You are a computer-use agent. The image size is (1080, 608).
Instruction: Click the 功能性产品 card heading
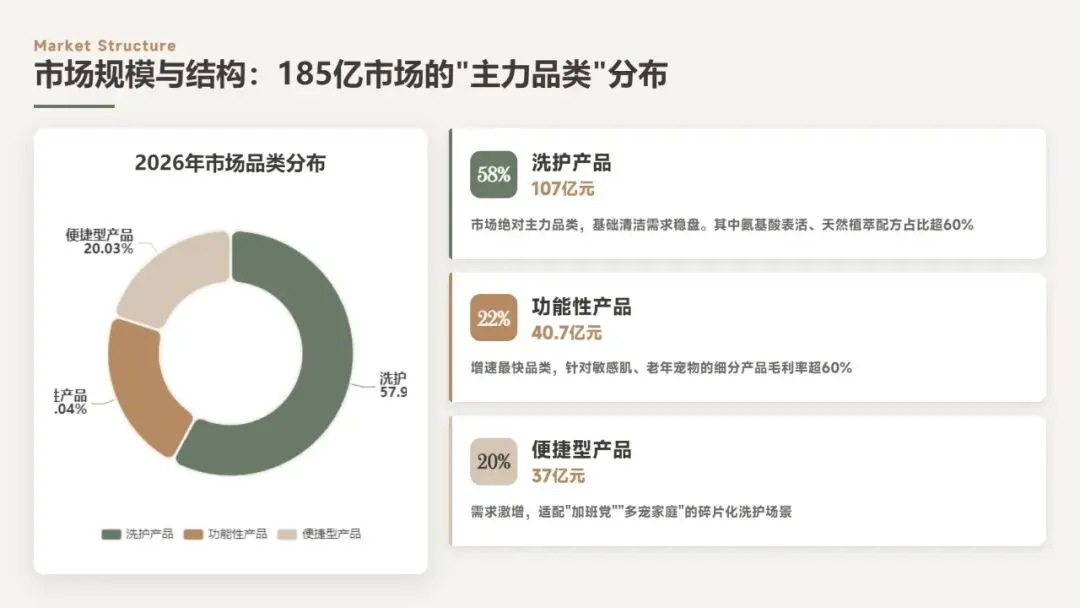point(581,307)
